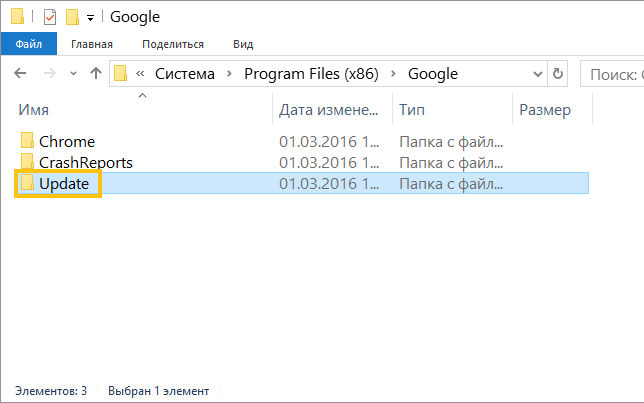Click Элементов: 3 in status bar

[51, 391]
